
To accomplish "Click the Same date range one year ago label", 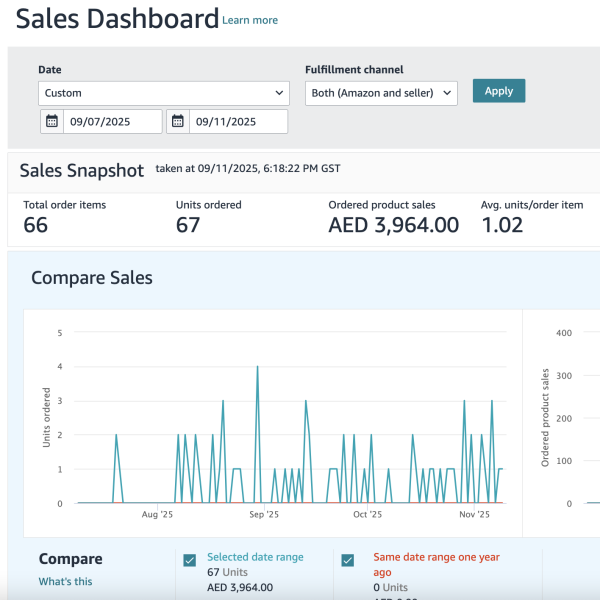I will 436,564.
